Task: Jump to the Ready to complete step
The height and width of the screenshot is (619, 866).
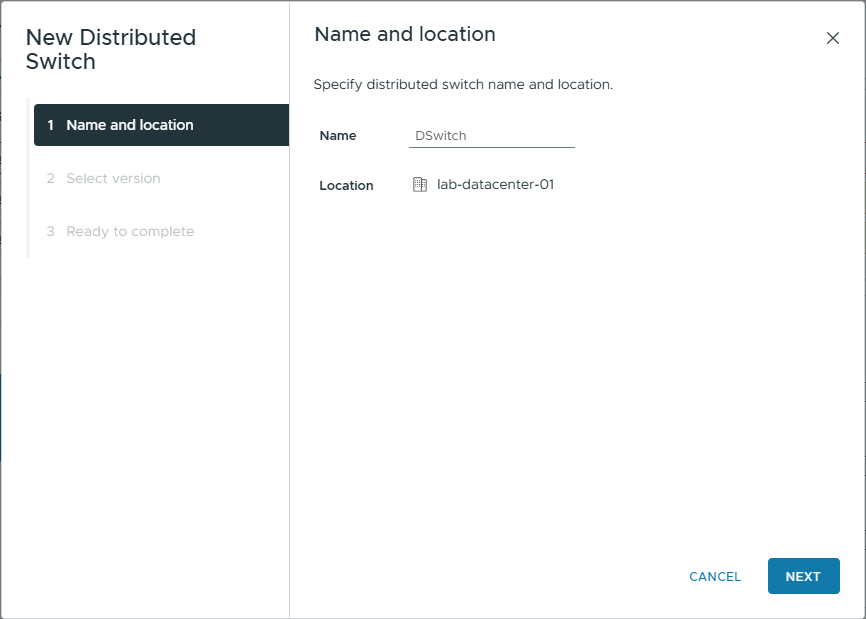Action: (130, 231)
